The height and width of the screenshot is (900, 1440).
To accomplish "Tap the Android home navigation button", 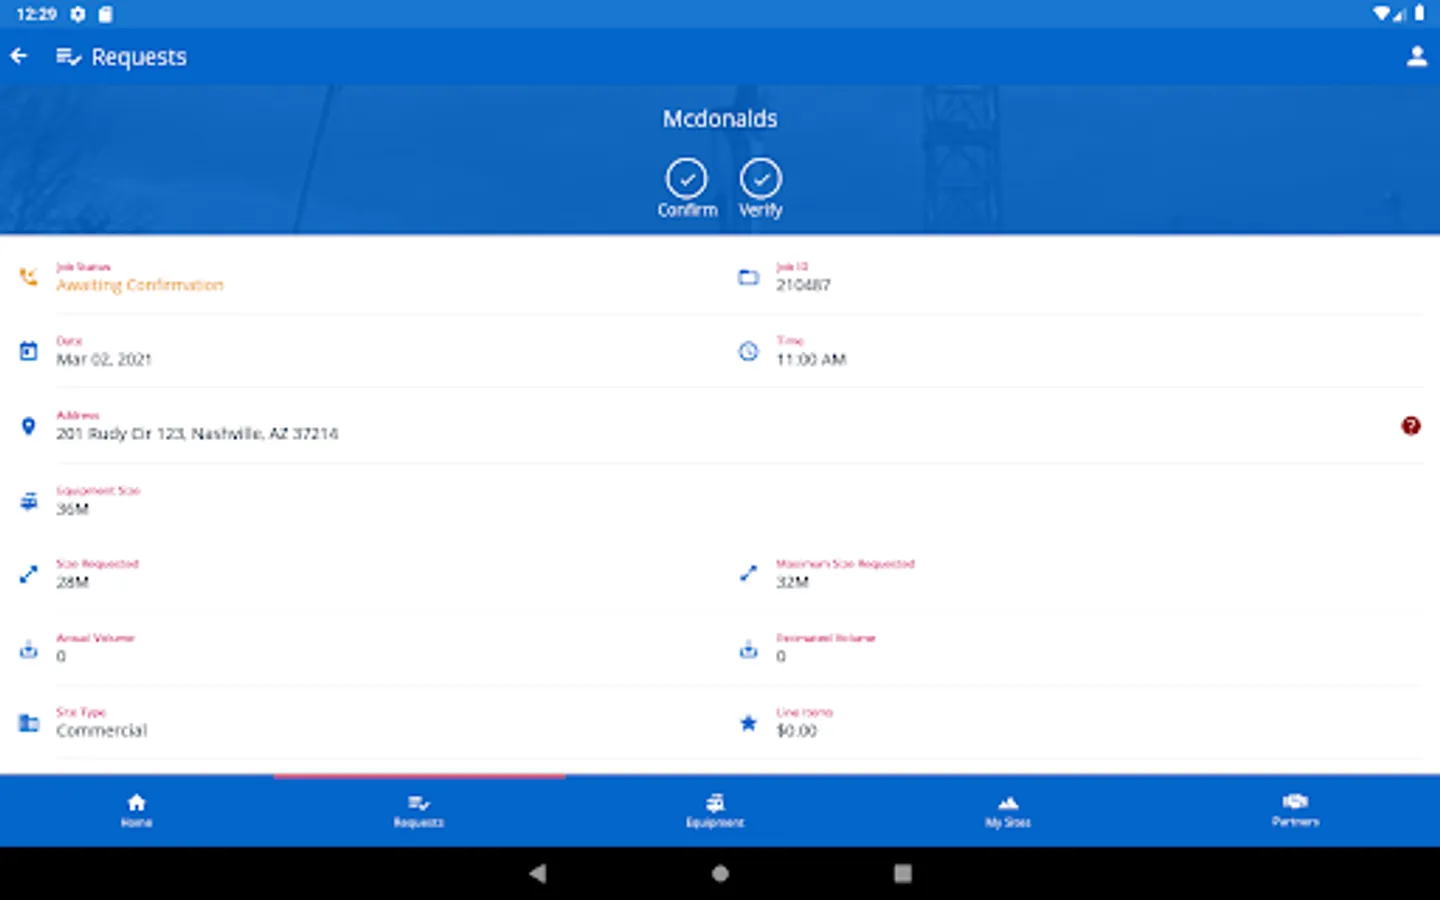I will (720, 873).
